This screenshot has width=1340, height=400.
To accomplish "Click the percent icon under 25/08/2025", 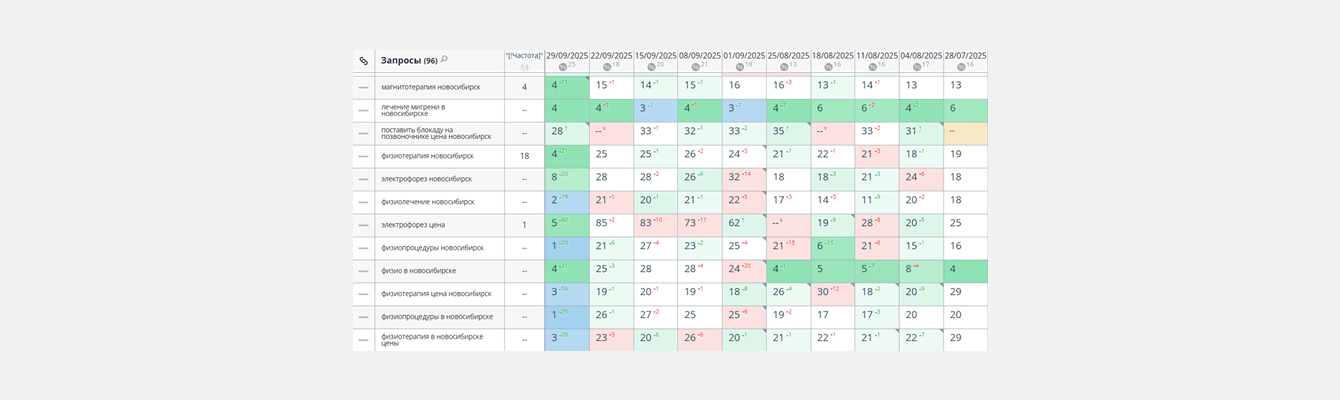I will pyautogui.click(x=783, y=67).
